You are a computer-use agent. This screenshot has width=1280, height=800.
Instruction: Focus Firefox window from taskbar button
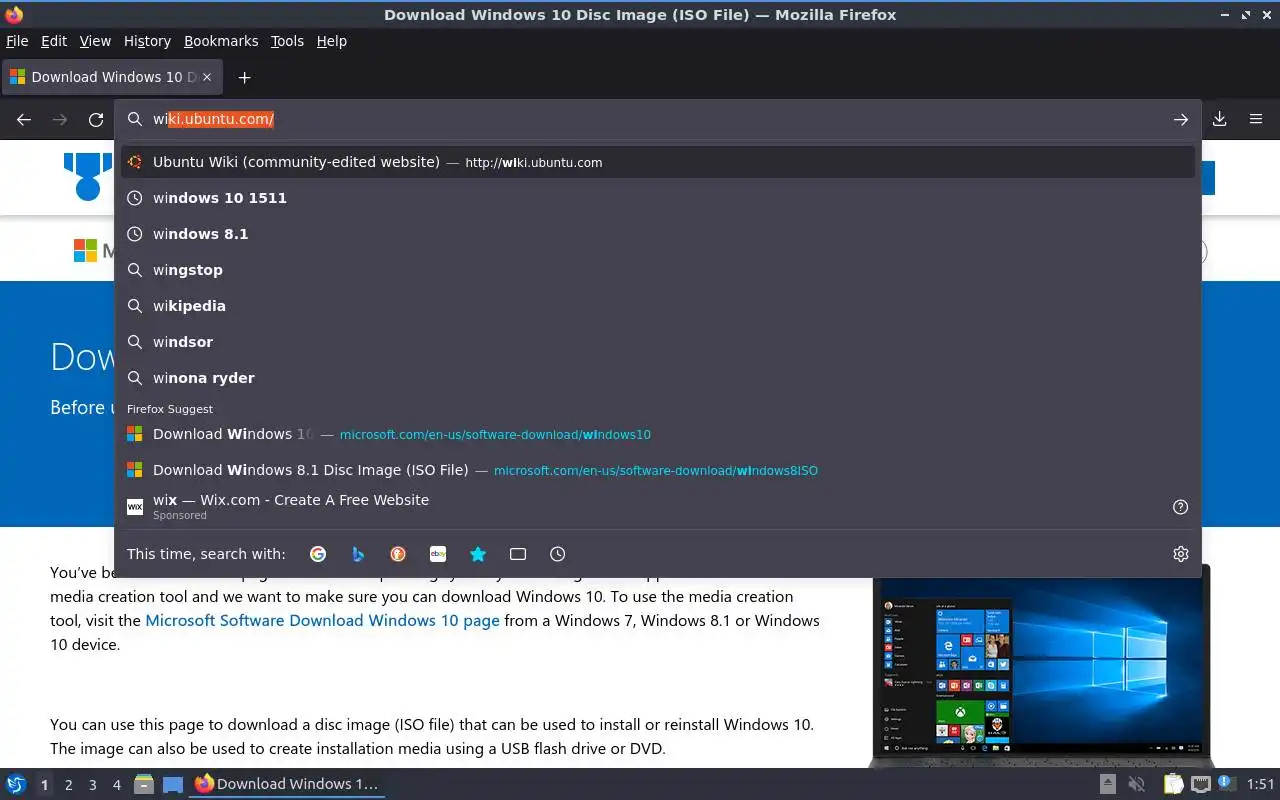pyautogui.click(x=288, y=784)
